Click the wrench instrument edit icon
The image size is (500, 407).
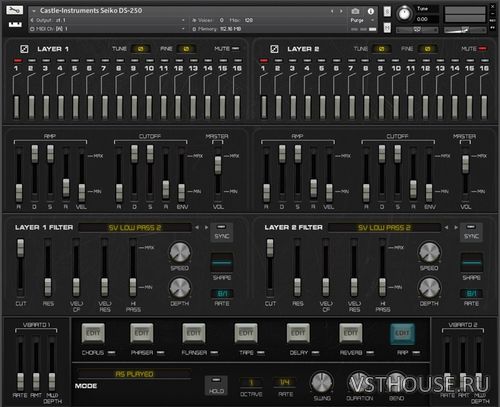click(15, 10)
